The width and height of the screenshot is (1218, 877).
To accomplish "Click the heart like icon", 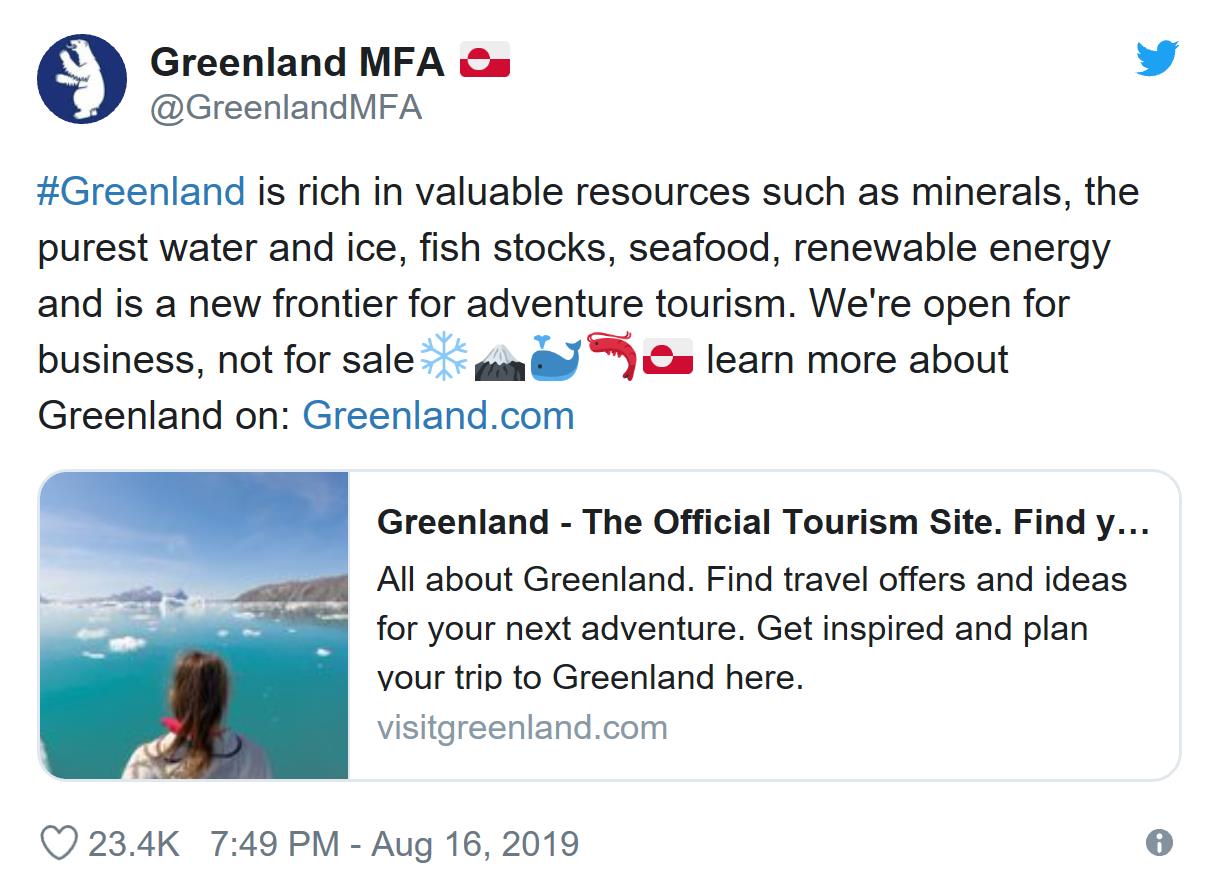I will [x=59, y=843].
